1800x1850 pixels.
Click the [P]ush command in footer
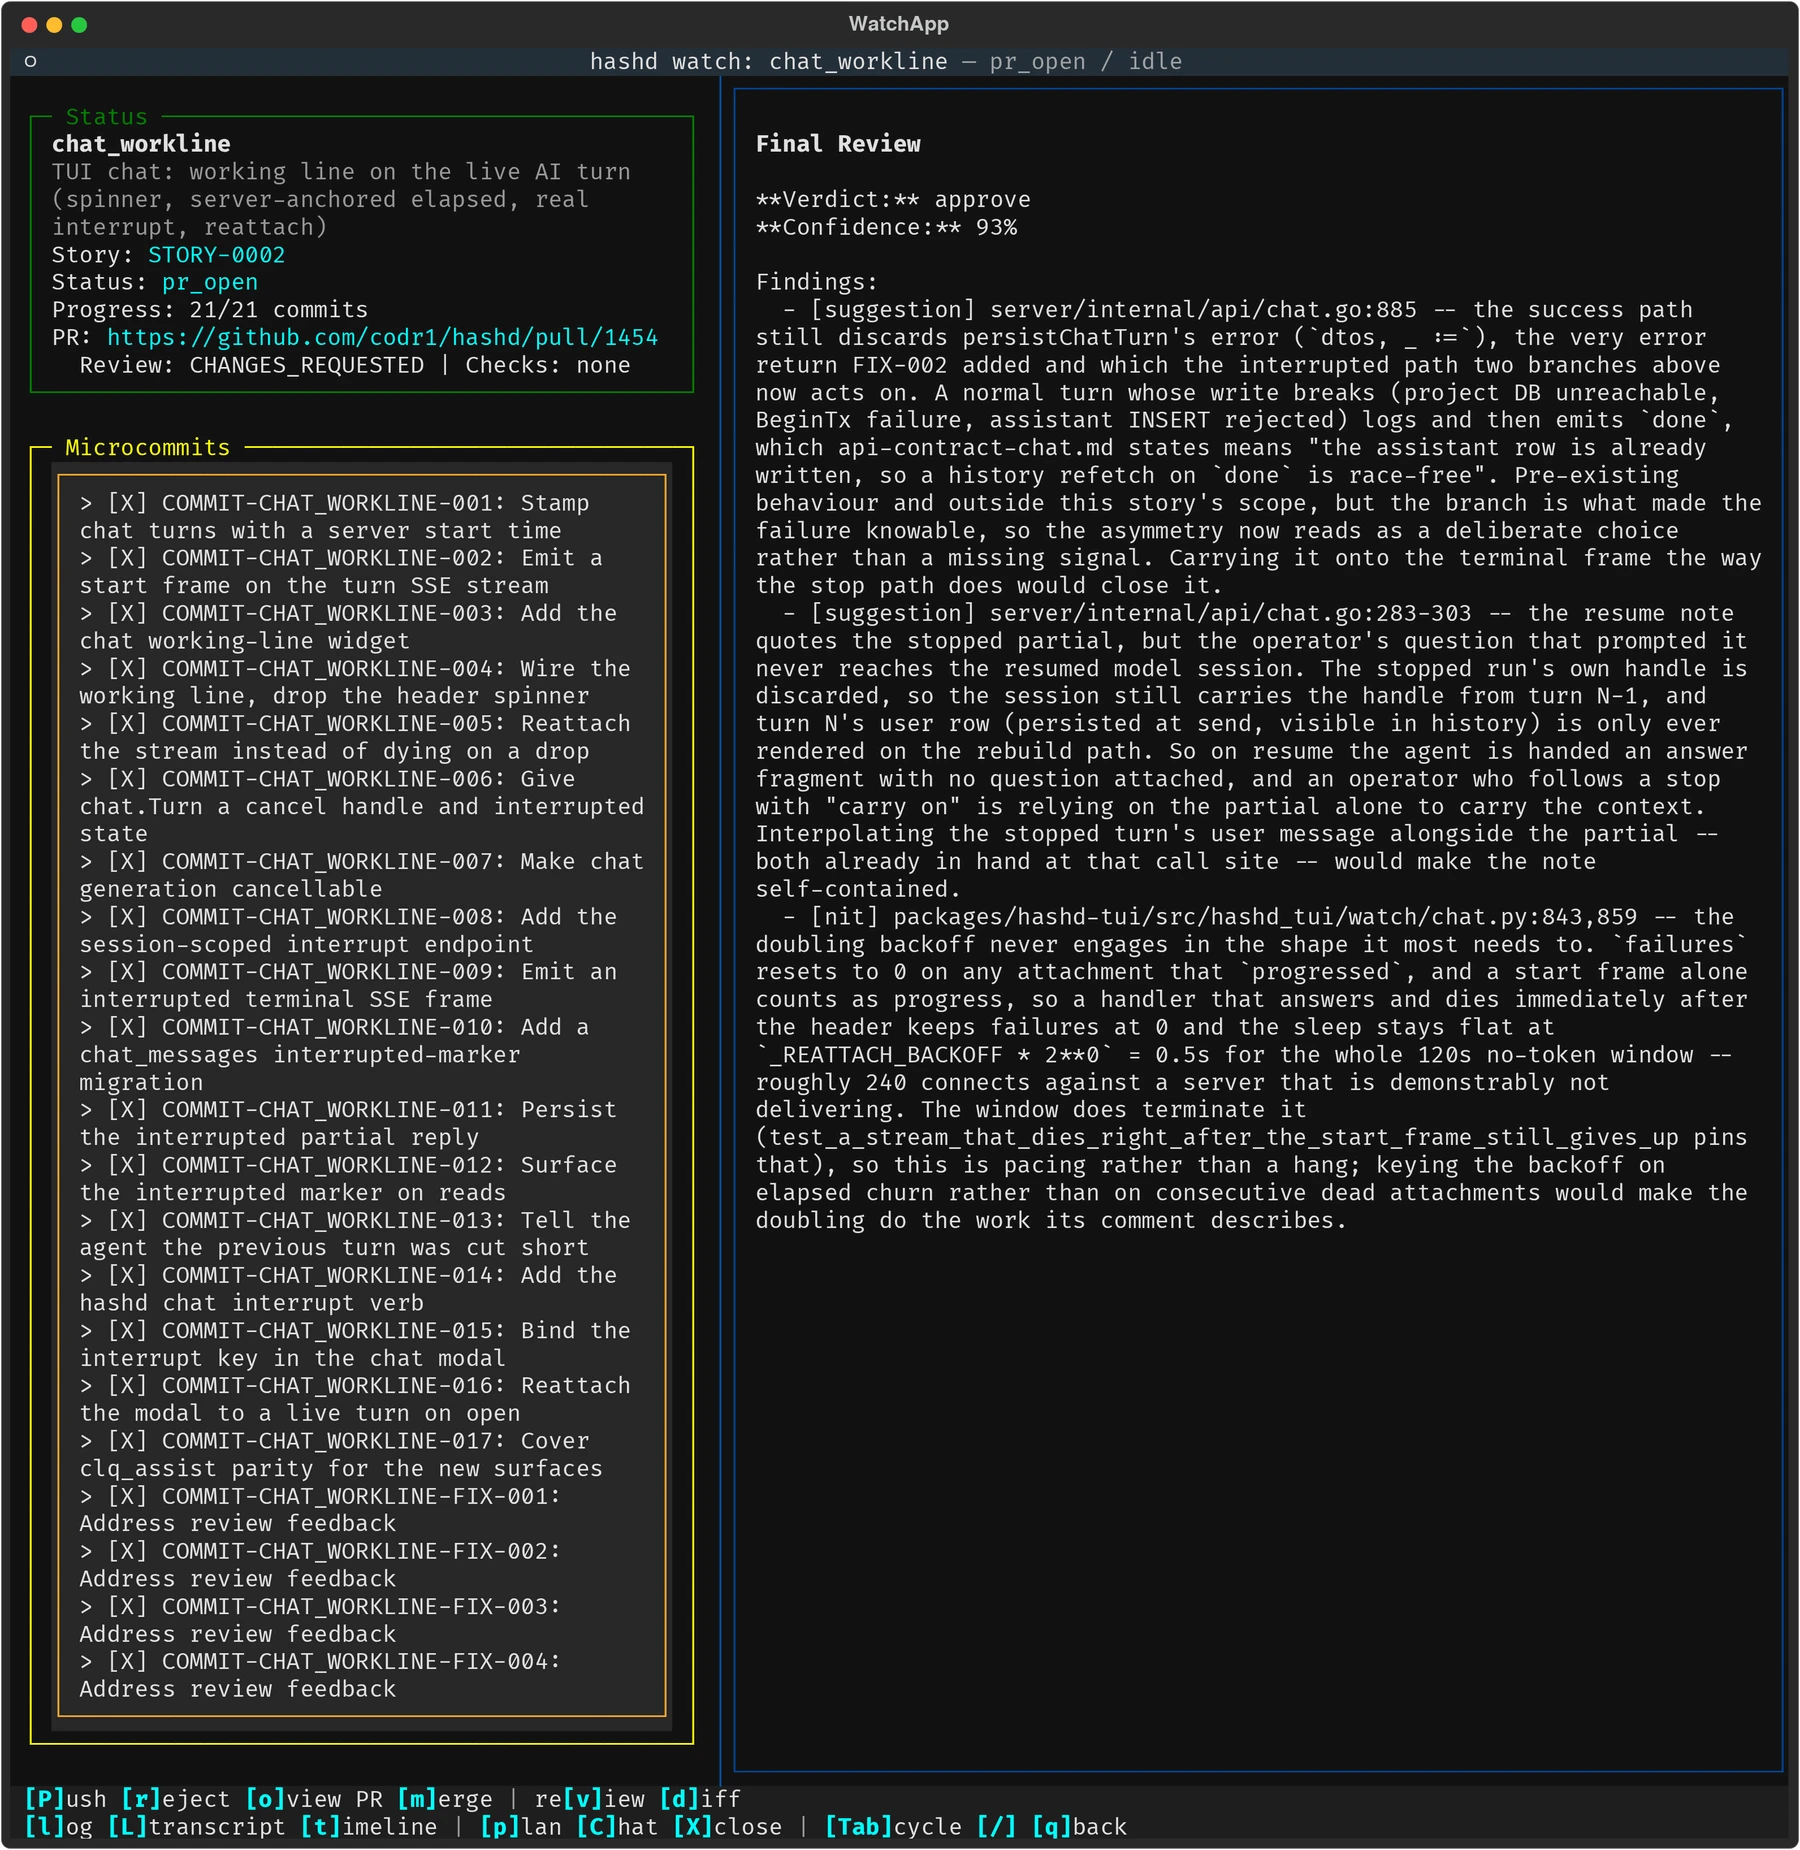tap(65, 1799)
